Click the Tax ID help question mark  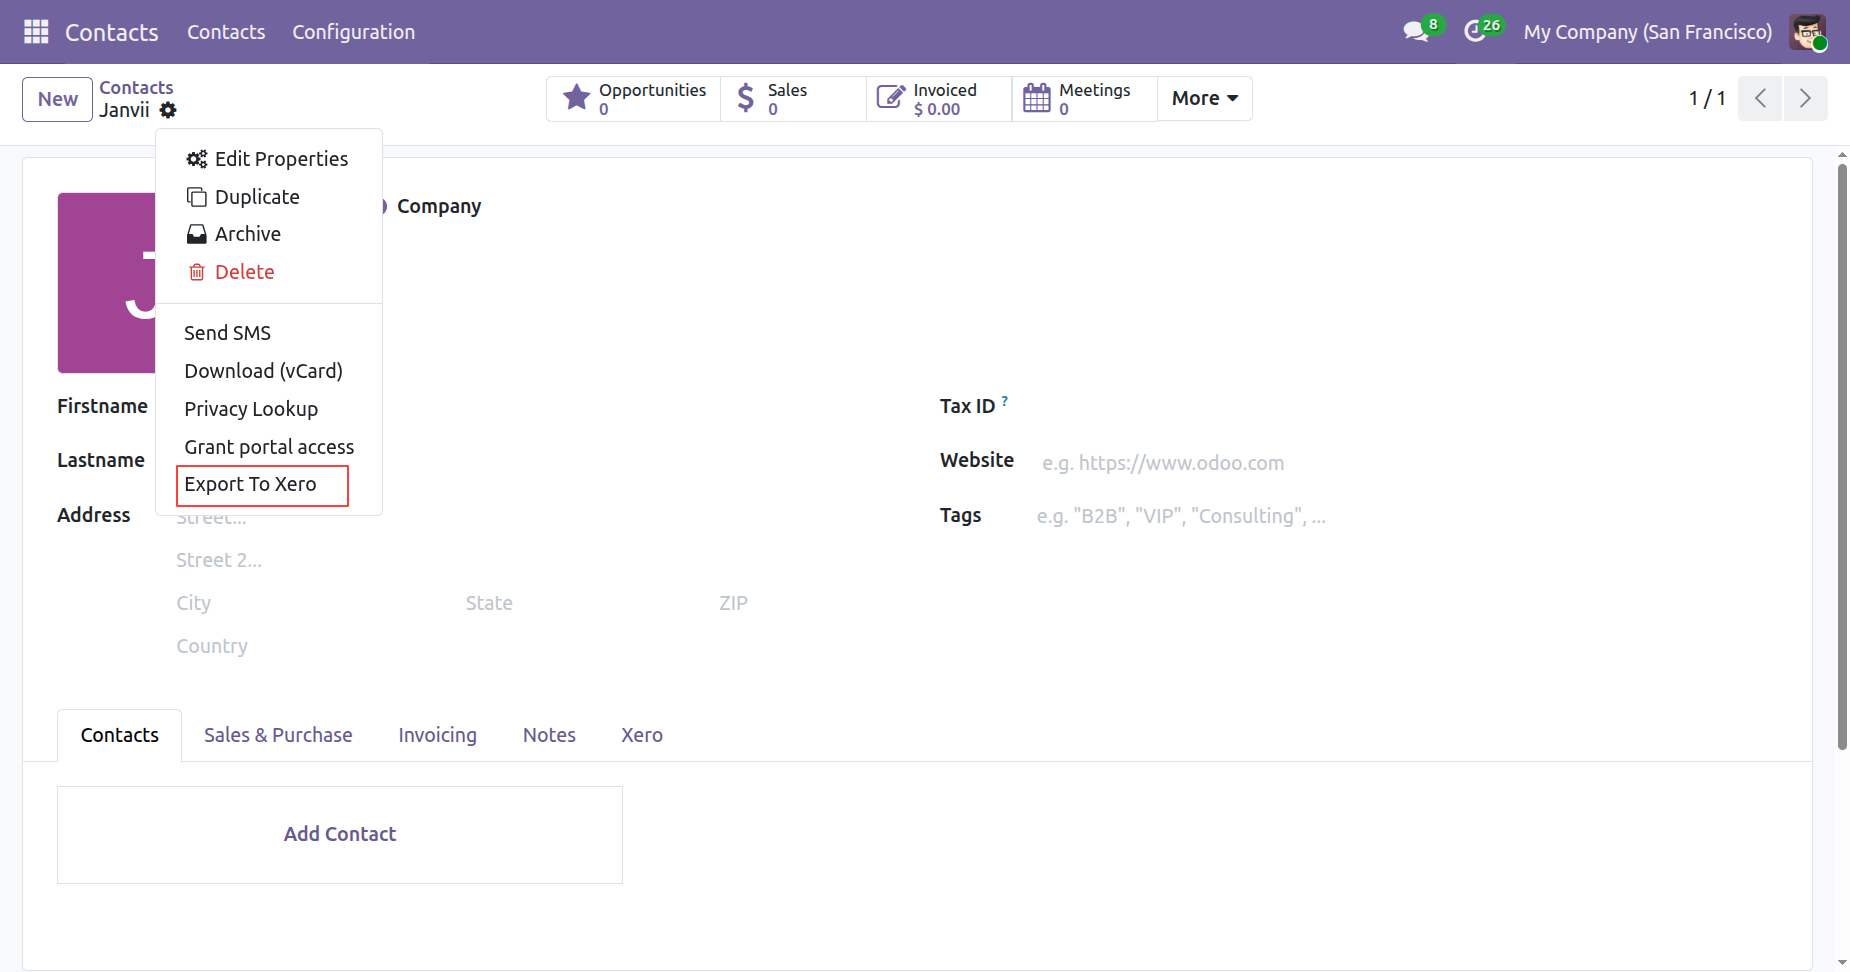[1005, 401]
